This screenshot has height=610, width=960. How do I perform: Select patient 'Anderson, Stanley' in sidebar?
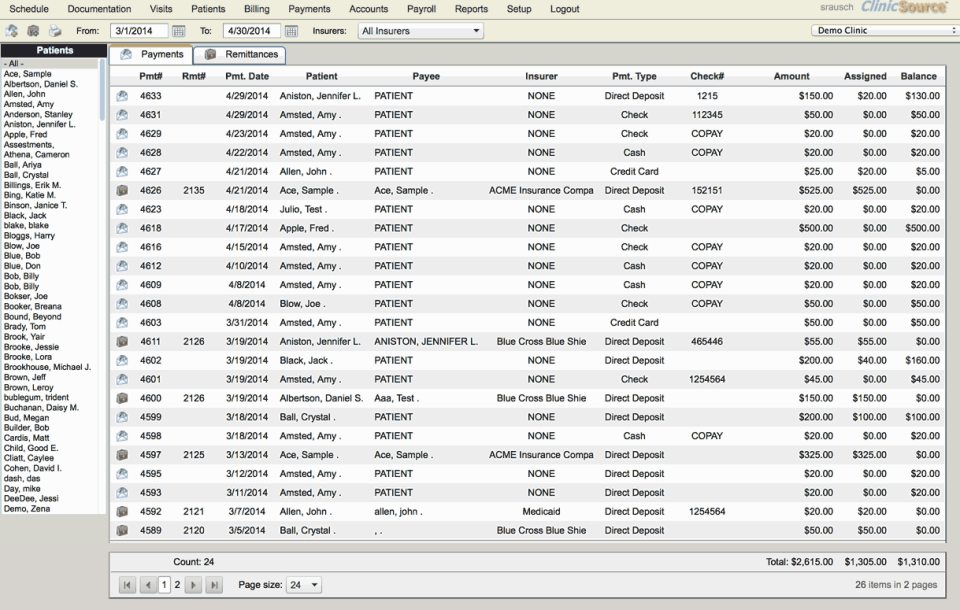click(38, 114)
